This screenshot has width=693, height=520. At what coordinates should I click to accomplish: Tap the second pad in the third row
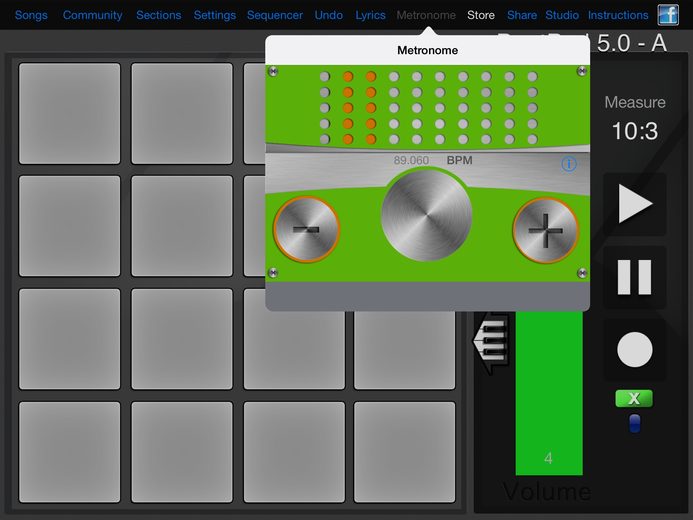182,339
